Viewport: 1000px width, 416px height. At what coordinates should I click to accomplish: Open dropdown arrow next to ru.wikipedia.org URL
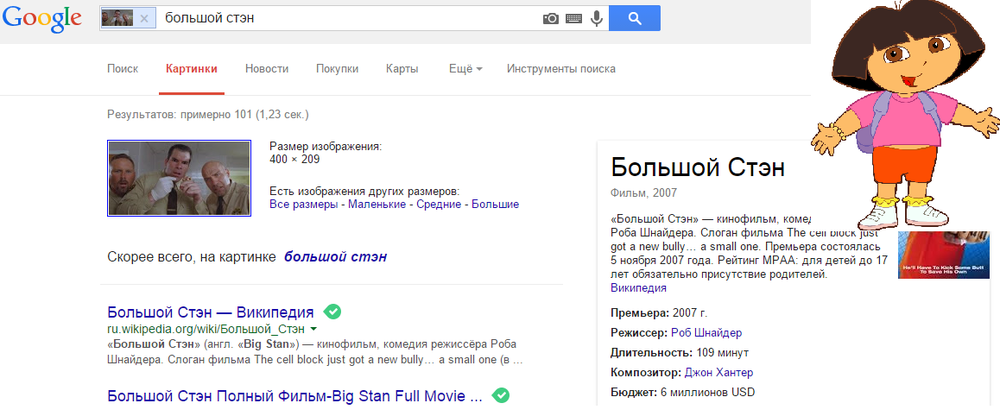coord(313,329)
